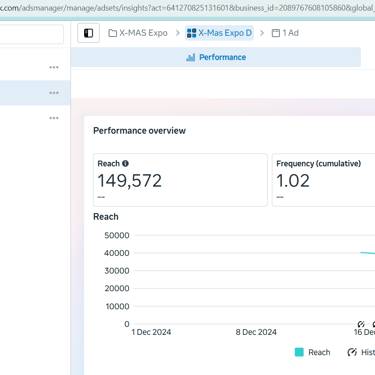Viewport: 375px width, 375px height.
Task: Click the 1 Dec 2024 axis label
Action: point(151,332)
